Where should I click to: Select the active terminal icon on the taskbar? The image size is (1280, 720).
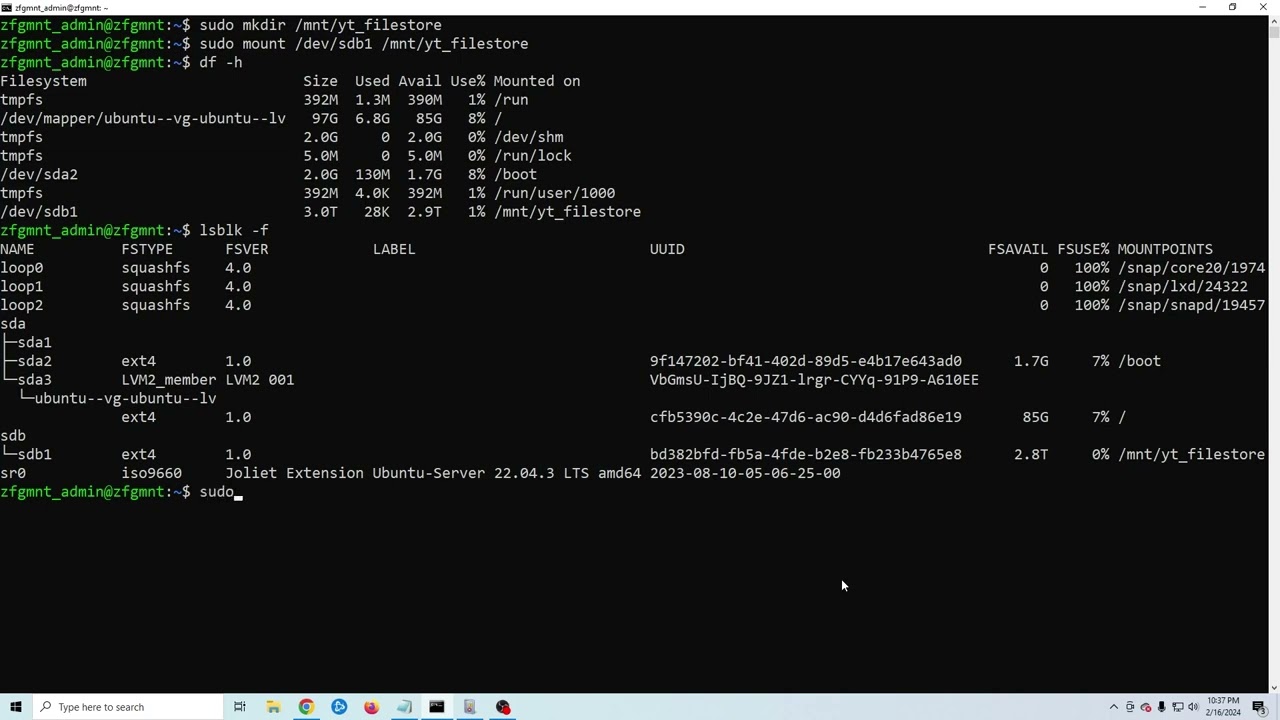click(437, 707)
